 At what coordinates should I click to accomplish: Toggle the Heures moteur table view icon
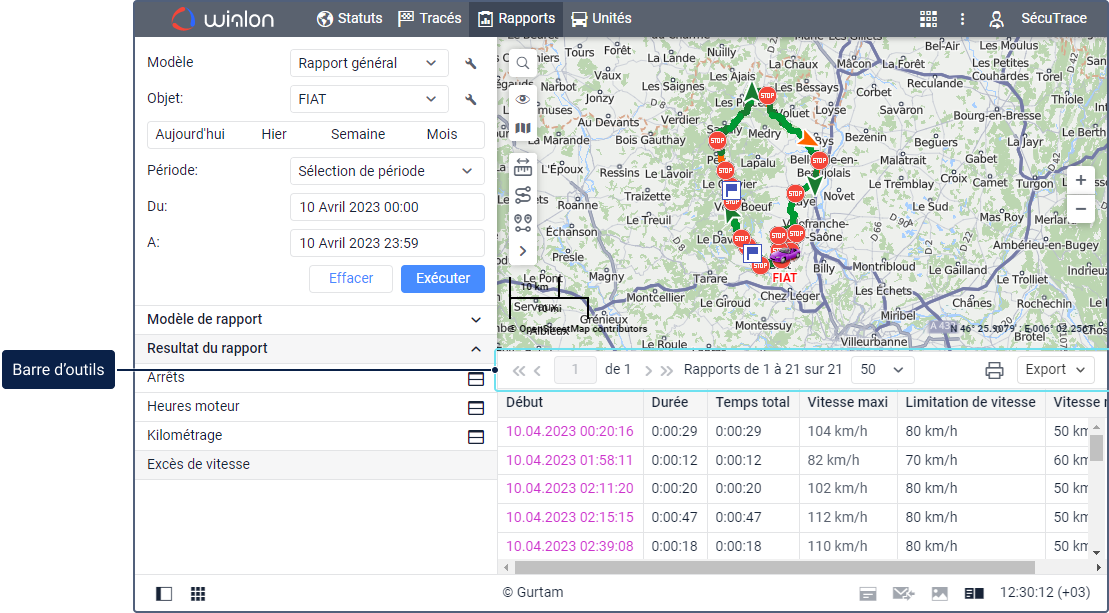pos(476,408)
